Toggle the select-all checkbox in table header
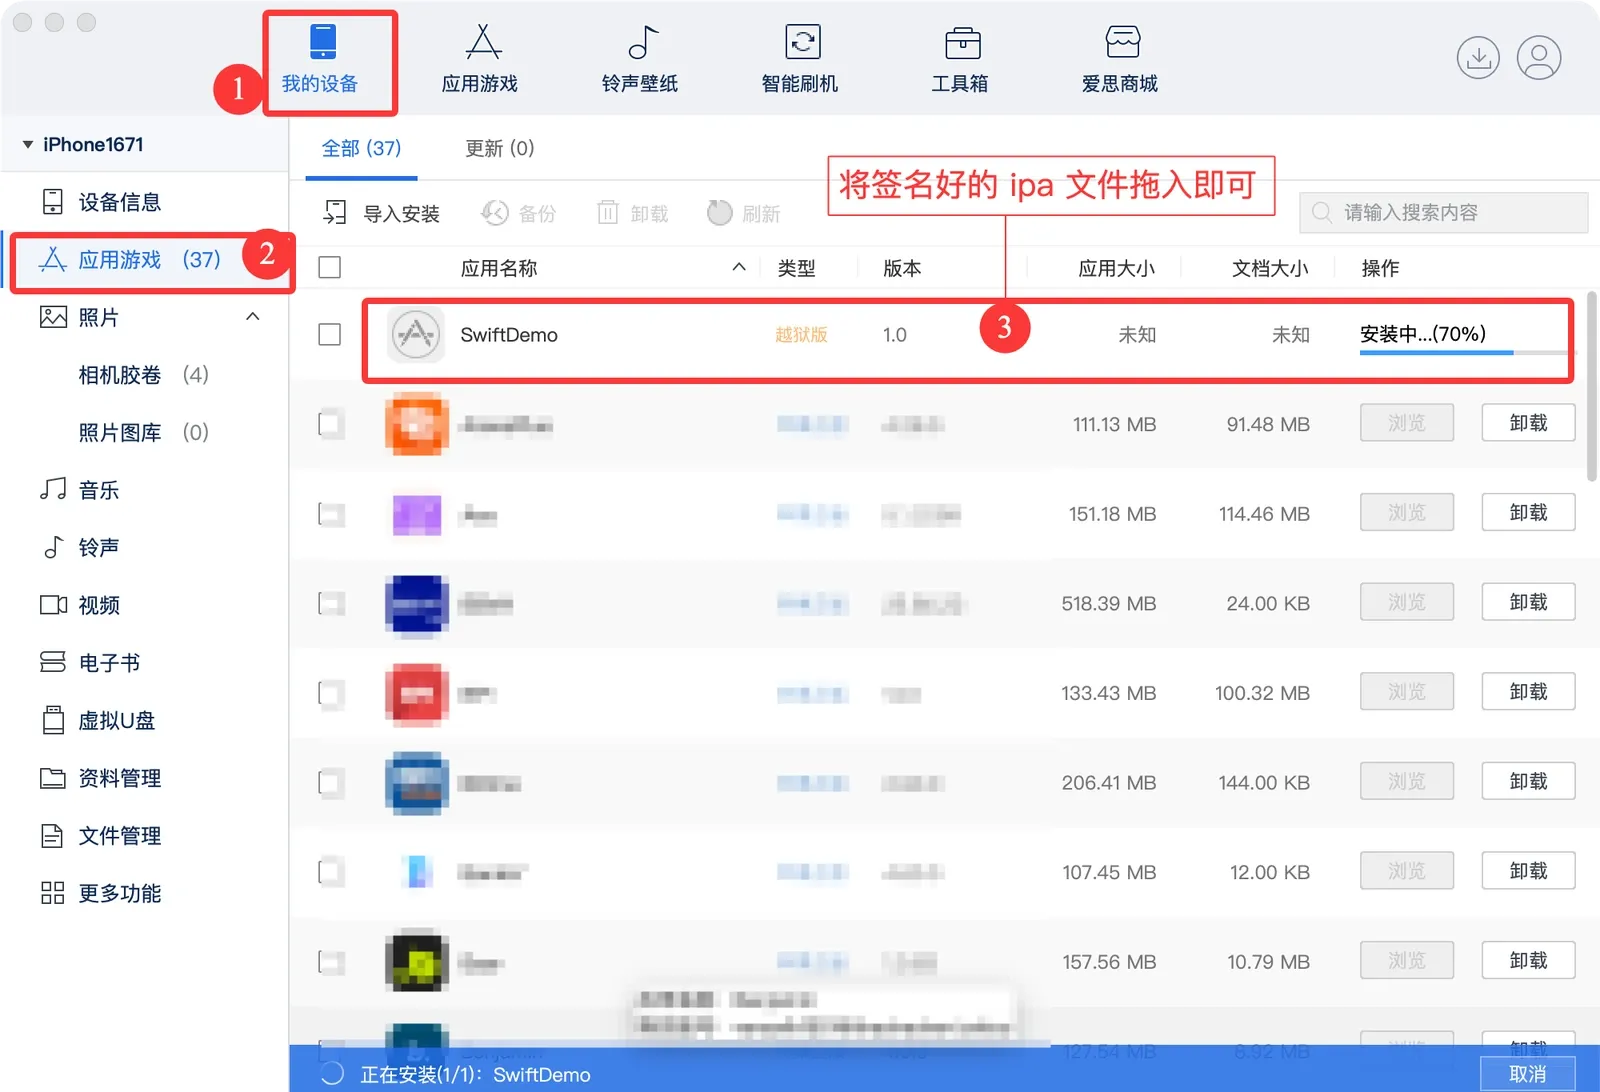Viewport: 1600px width, 1092px height. tap(329, 268)
